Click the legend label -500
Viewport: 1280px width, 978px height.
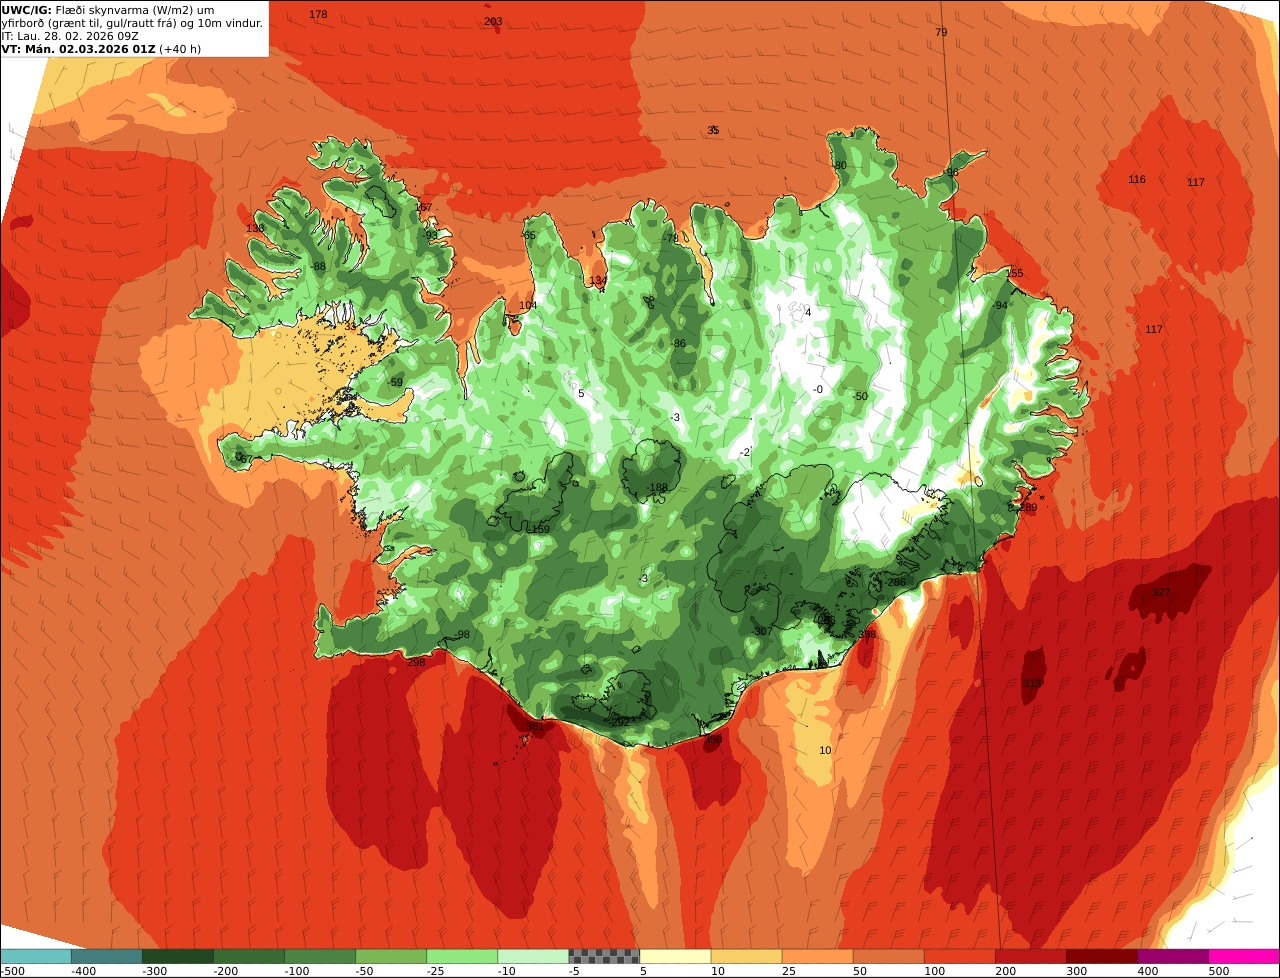point(11,971)
